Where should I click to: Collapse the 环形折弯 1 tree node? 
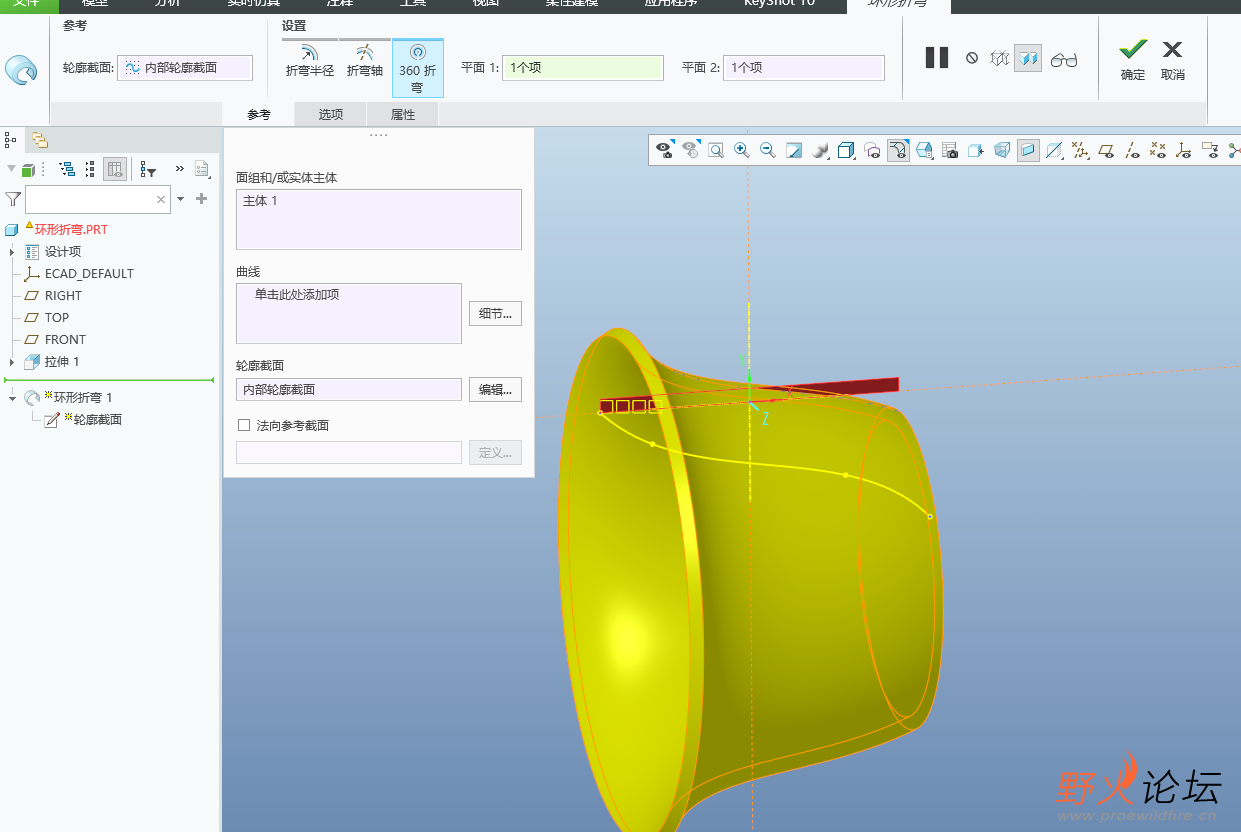[x=12, y=398]
